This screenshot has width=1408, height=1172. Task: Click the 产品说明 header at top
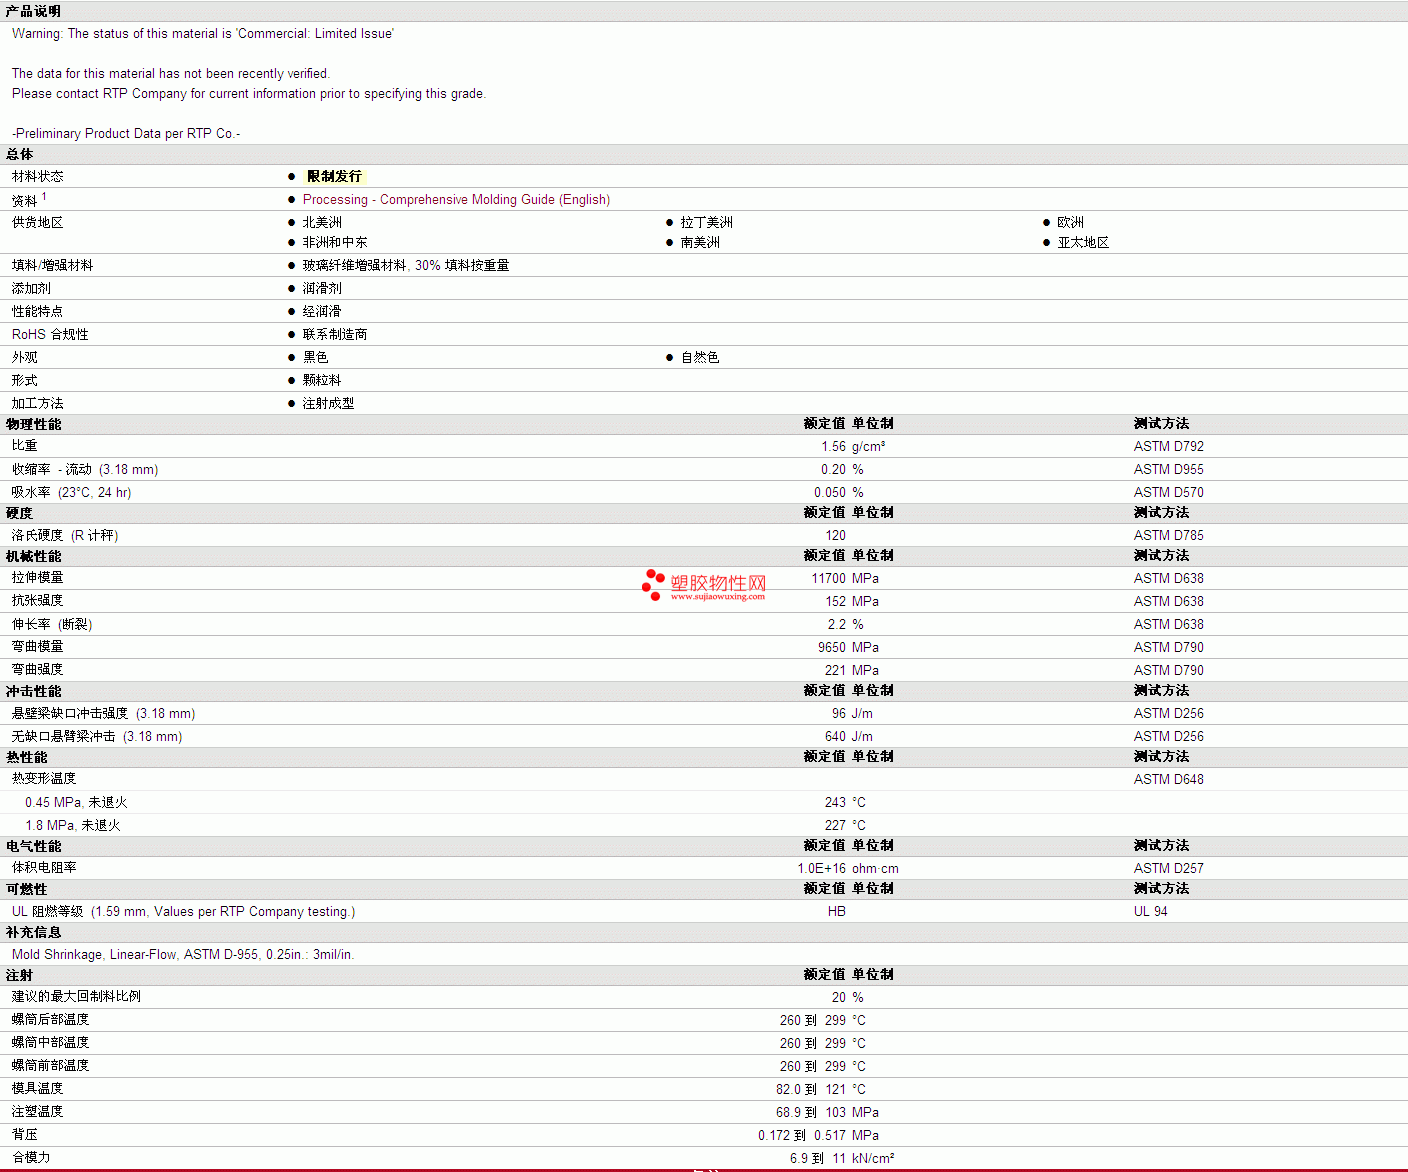34,11
